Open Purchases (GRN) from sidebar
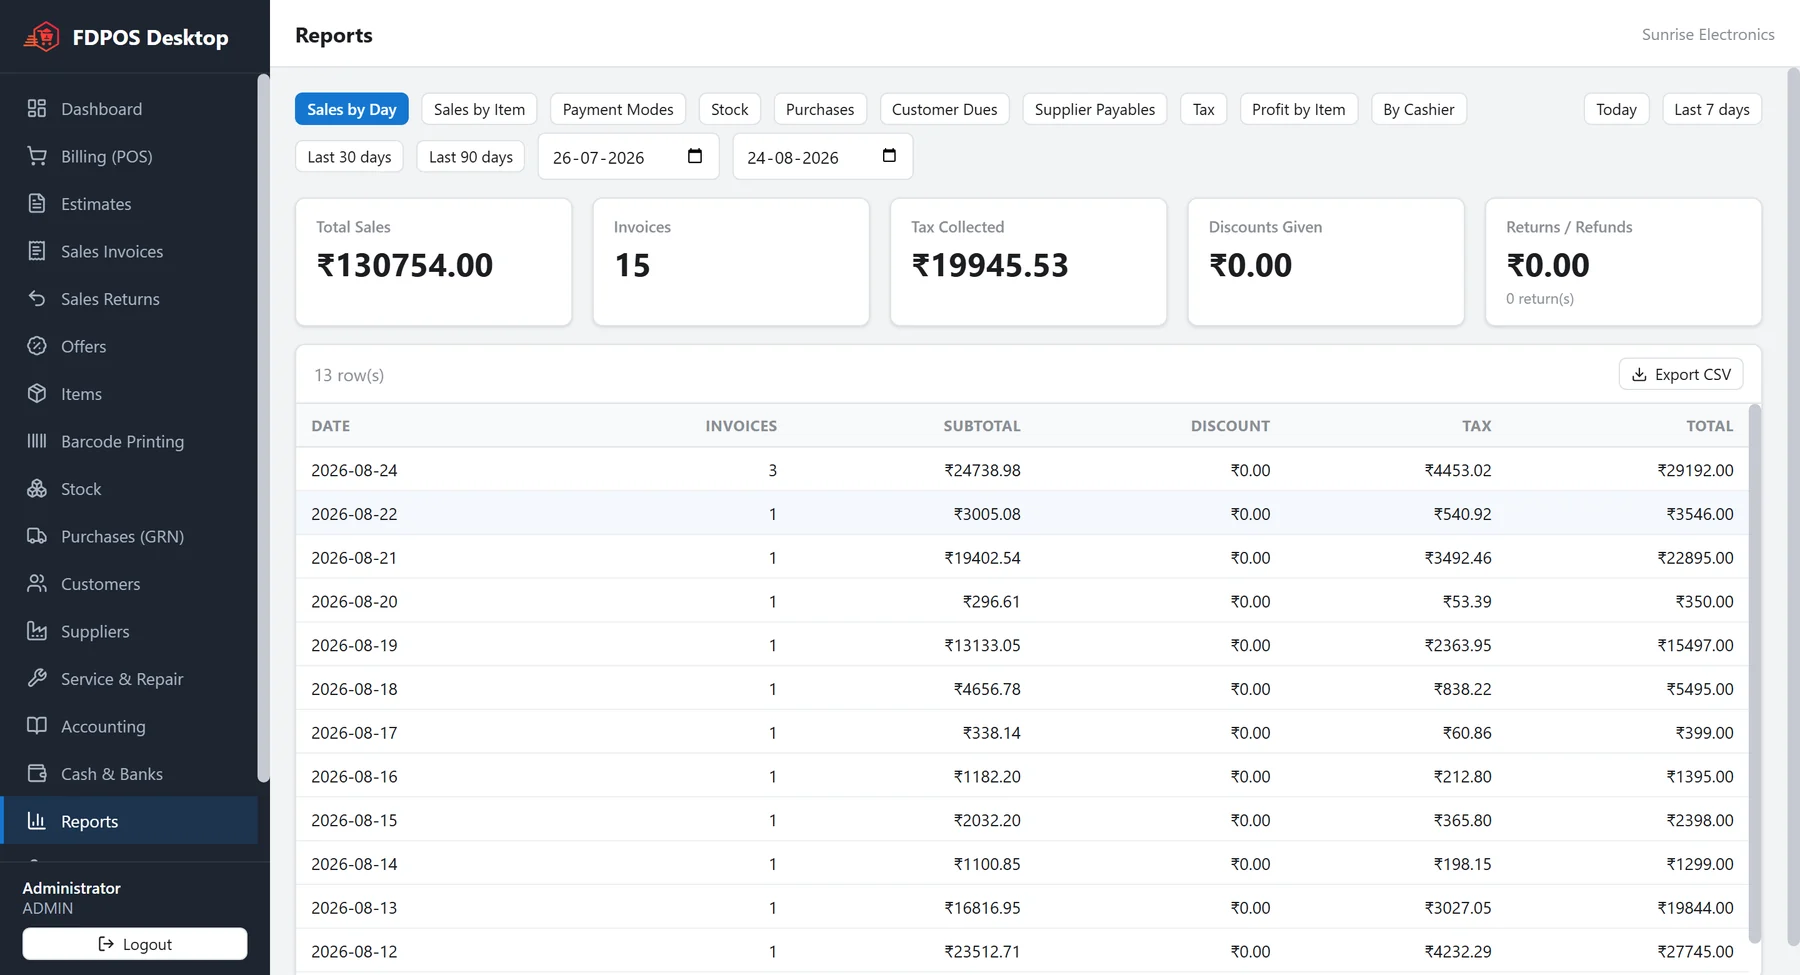Image resolution: width=1800 pixels, height=975 pixels. (x=128, y=536)
